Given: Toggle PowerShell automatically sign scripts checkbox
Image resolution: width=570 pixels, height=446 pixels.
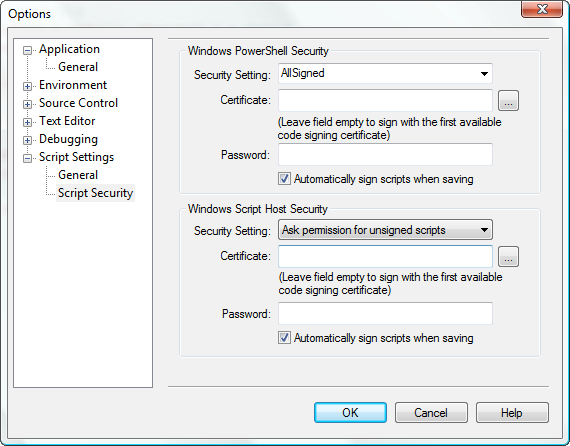Looking at the screenshot, I should (x=284, y=179).
